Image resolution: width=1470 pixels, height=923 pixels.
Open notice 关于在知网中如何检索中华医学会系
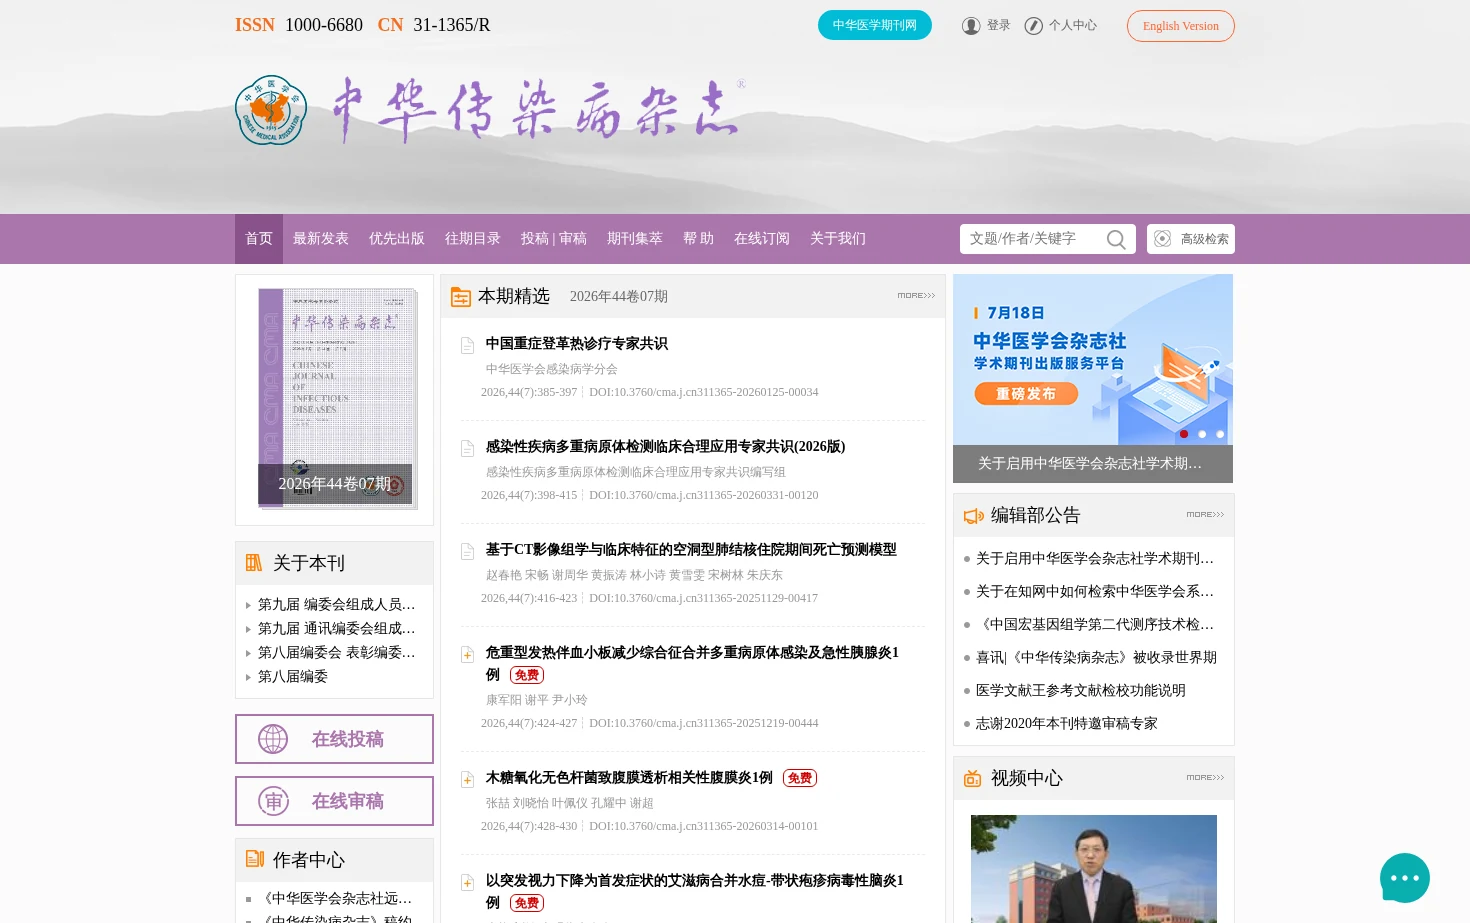click(1095, 592)
